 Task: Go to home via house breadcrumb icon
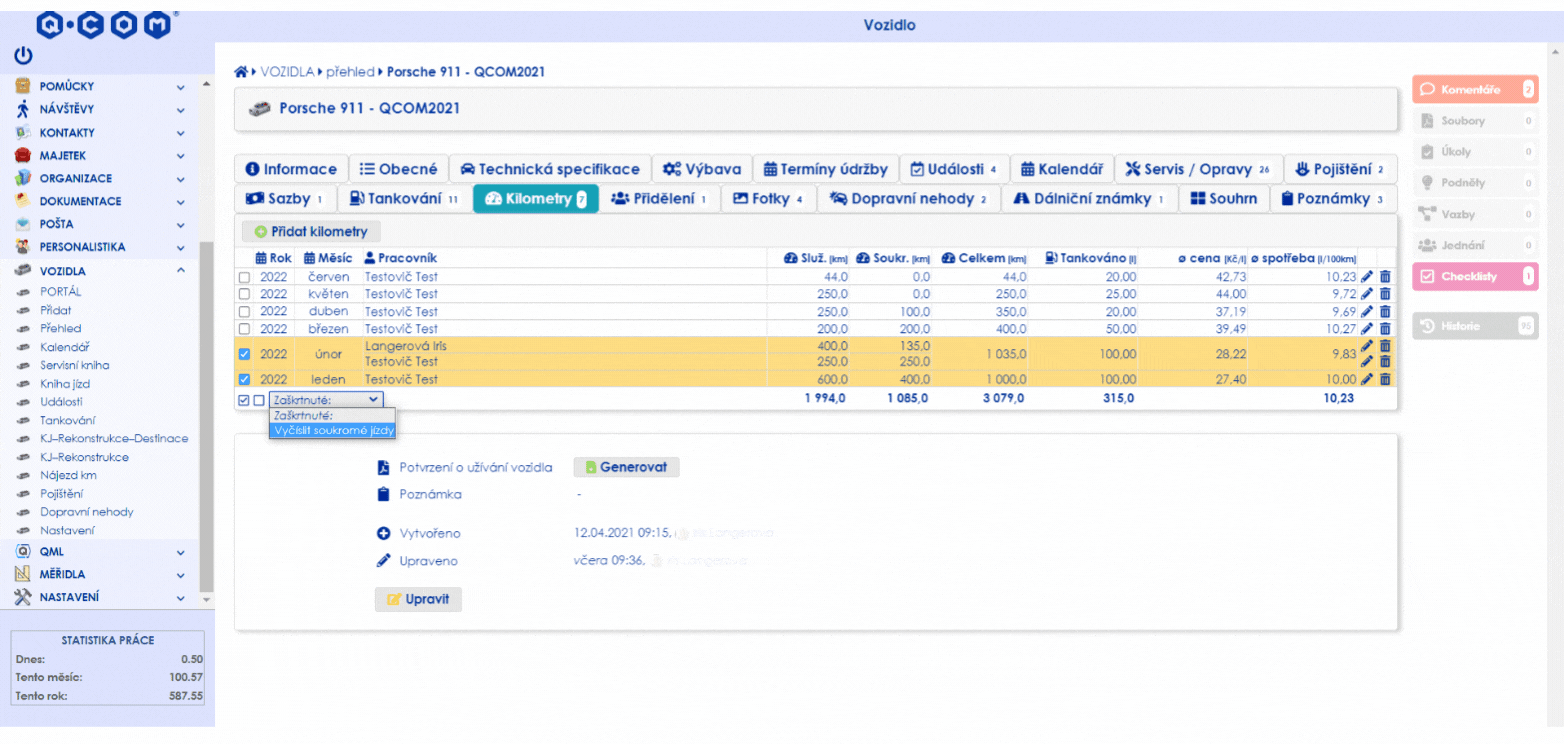[240, 72]
